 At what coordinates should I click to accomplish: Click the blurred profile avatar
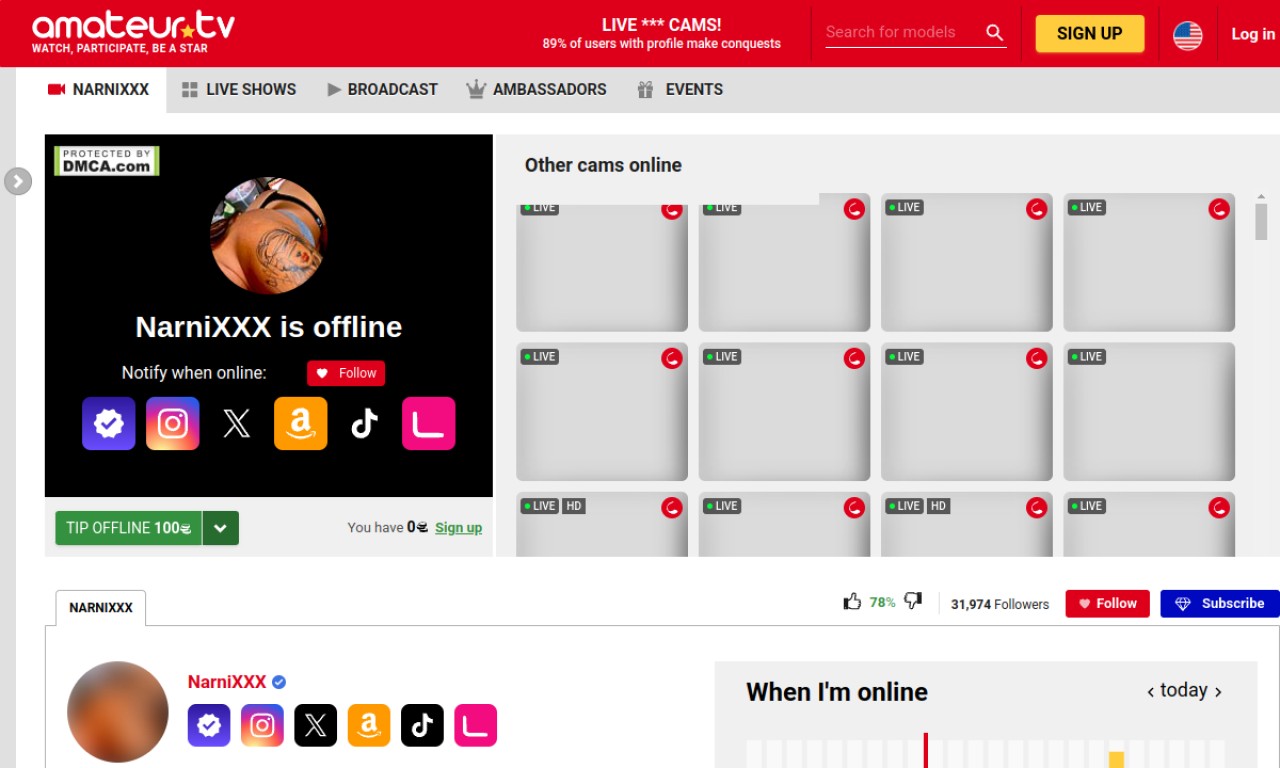pos(118,712)
